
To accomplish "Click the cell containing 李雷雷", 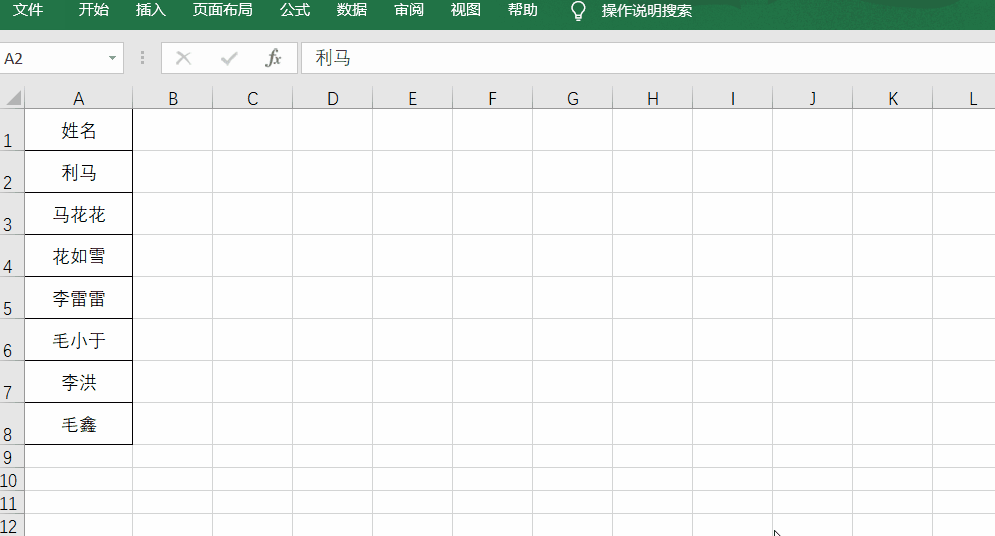I will pyautogui.click(x=79, y=297).
